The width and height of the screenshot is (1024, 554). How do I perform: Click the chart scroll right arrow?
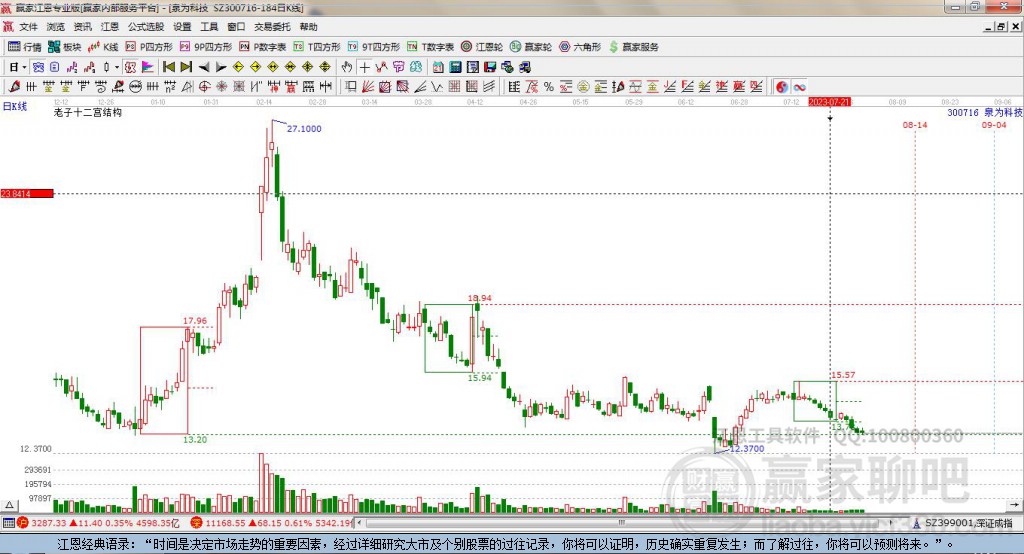pos(1014,505)
